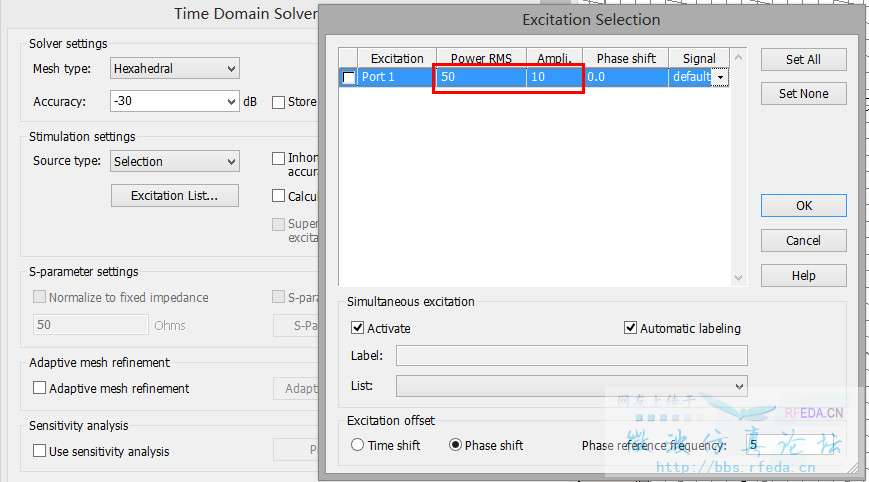Click the excitation list scrollbar up arrow

(738, 58)
